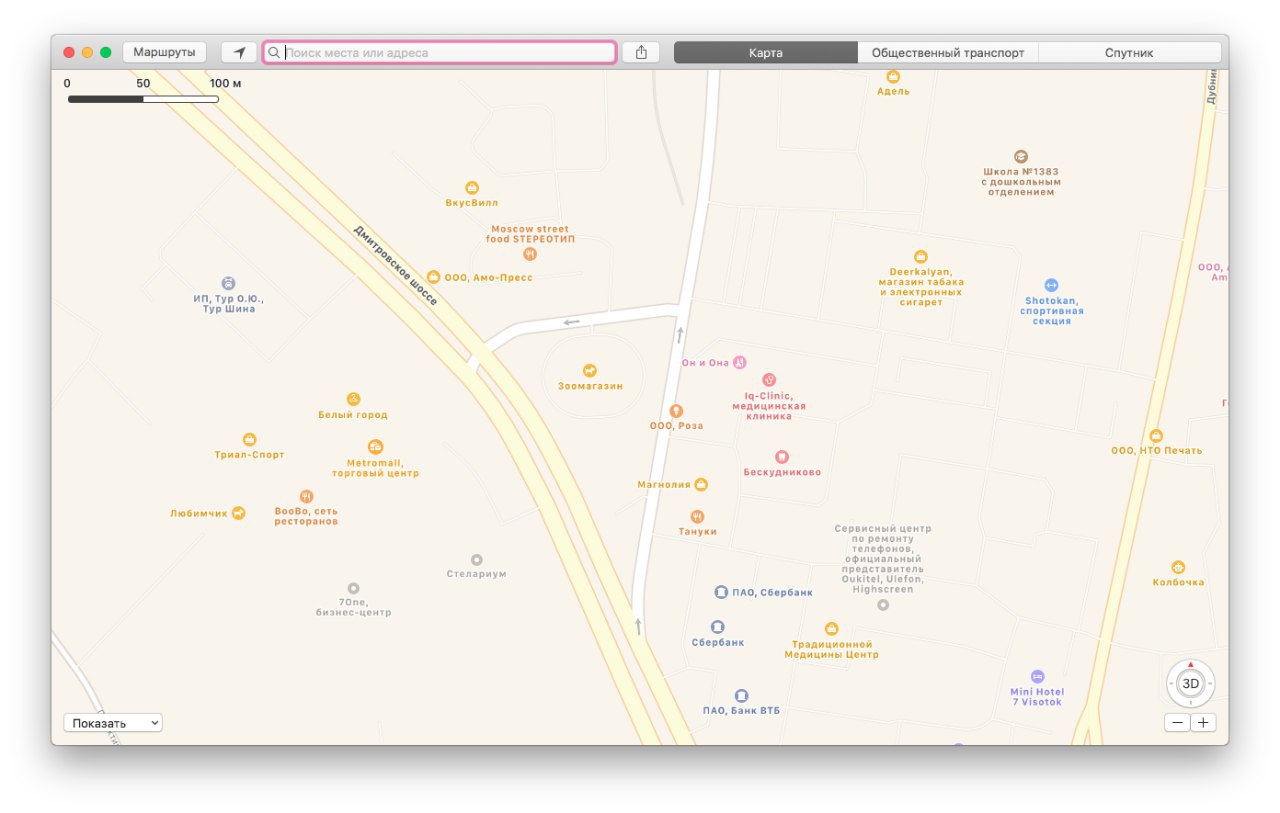Image resolution: width=1280 pixels, height=813 pixels.
Task: Select the Зоомагазин pet store pin
Action: pos(590,371)
